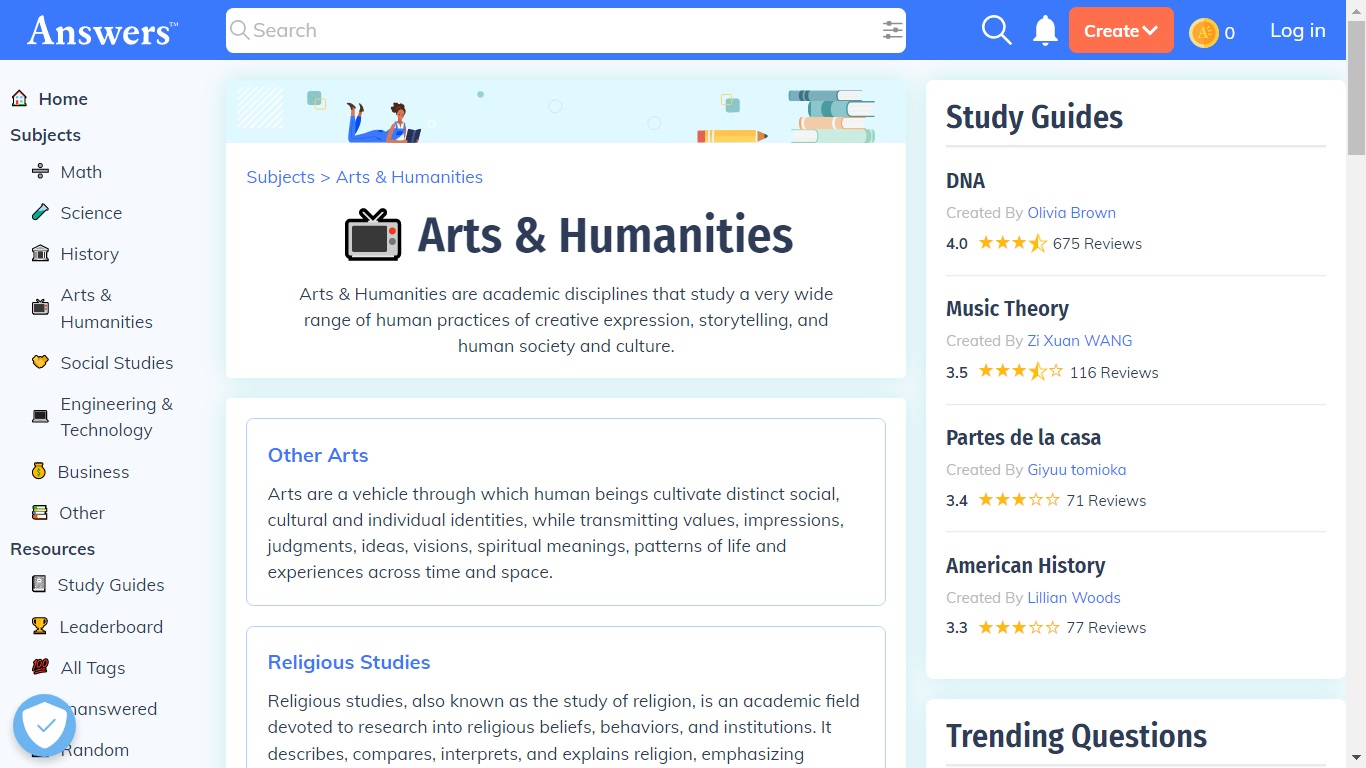Open Social Studies in sidebar
Screen dimensions: 1366x768
(116, 363)
